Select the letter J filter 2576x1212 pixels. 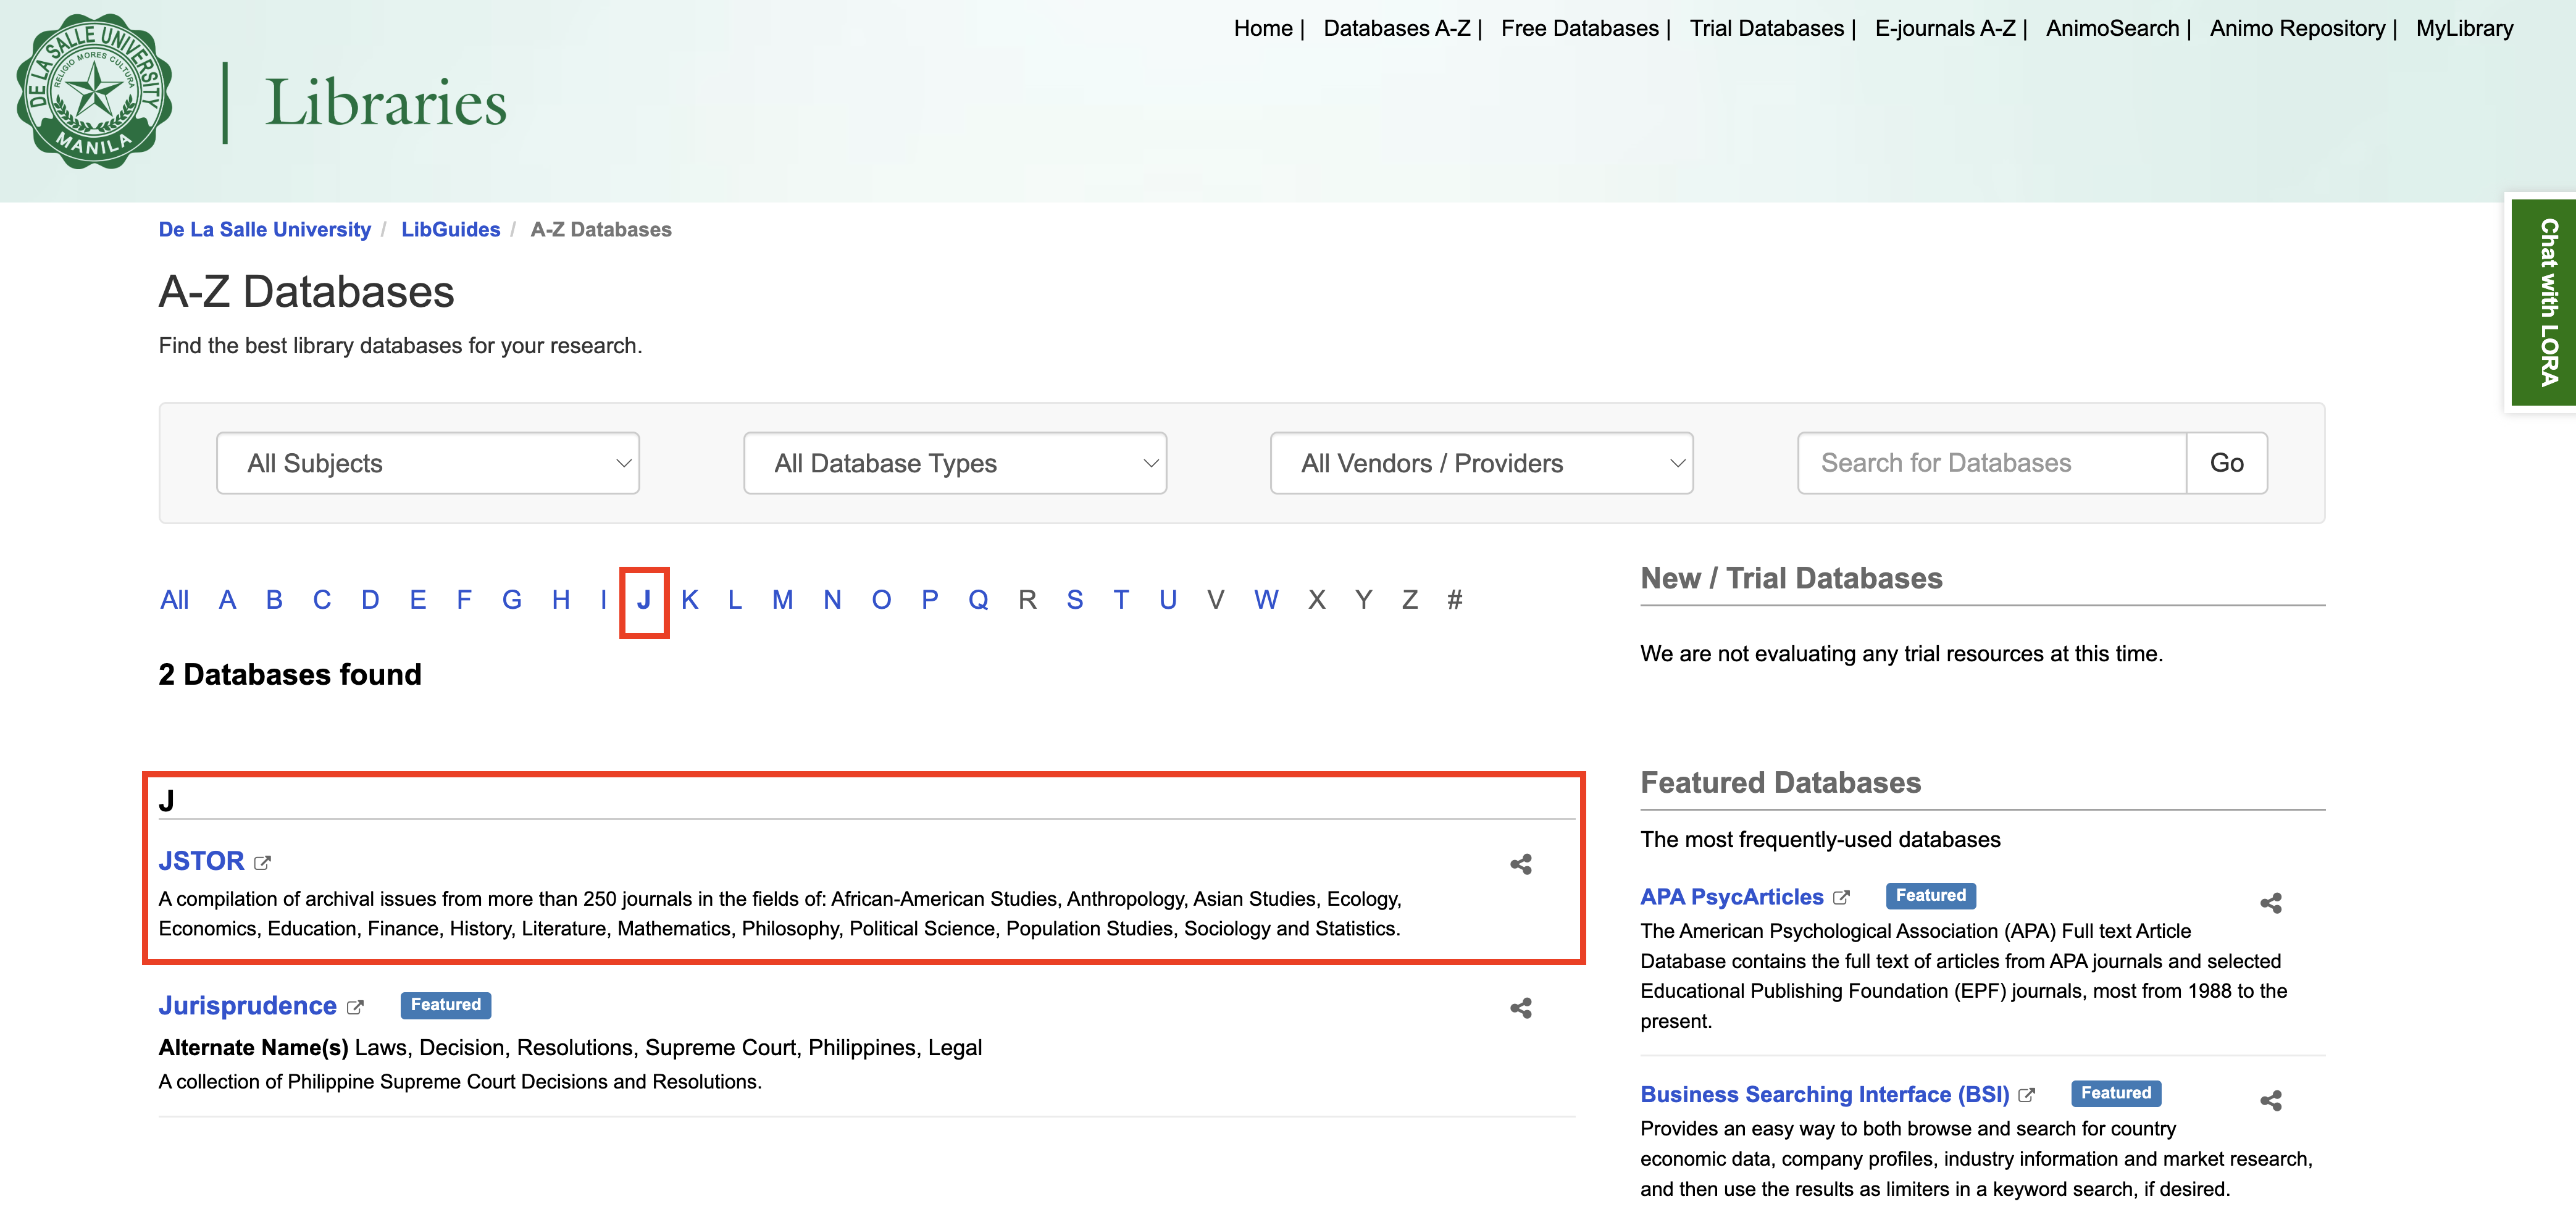(644, 600)
